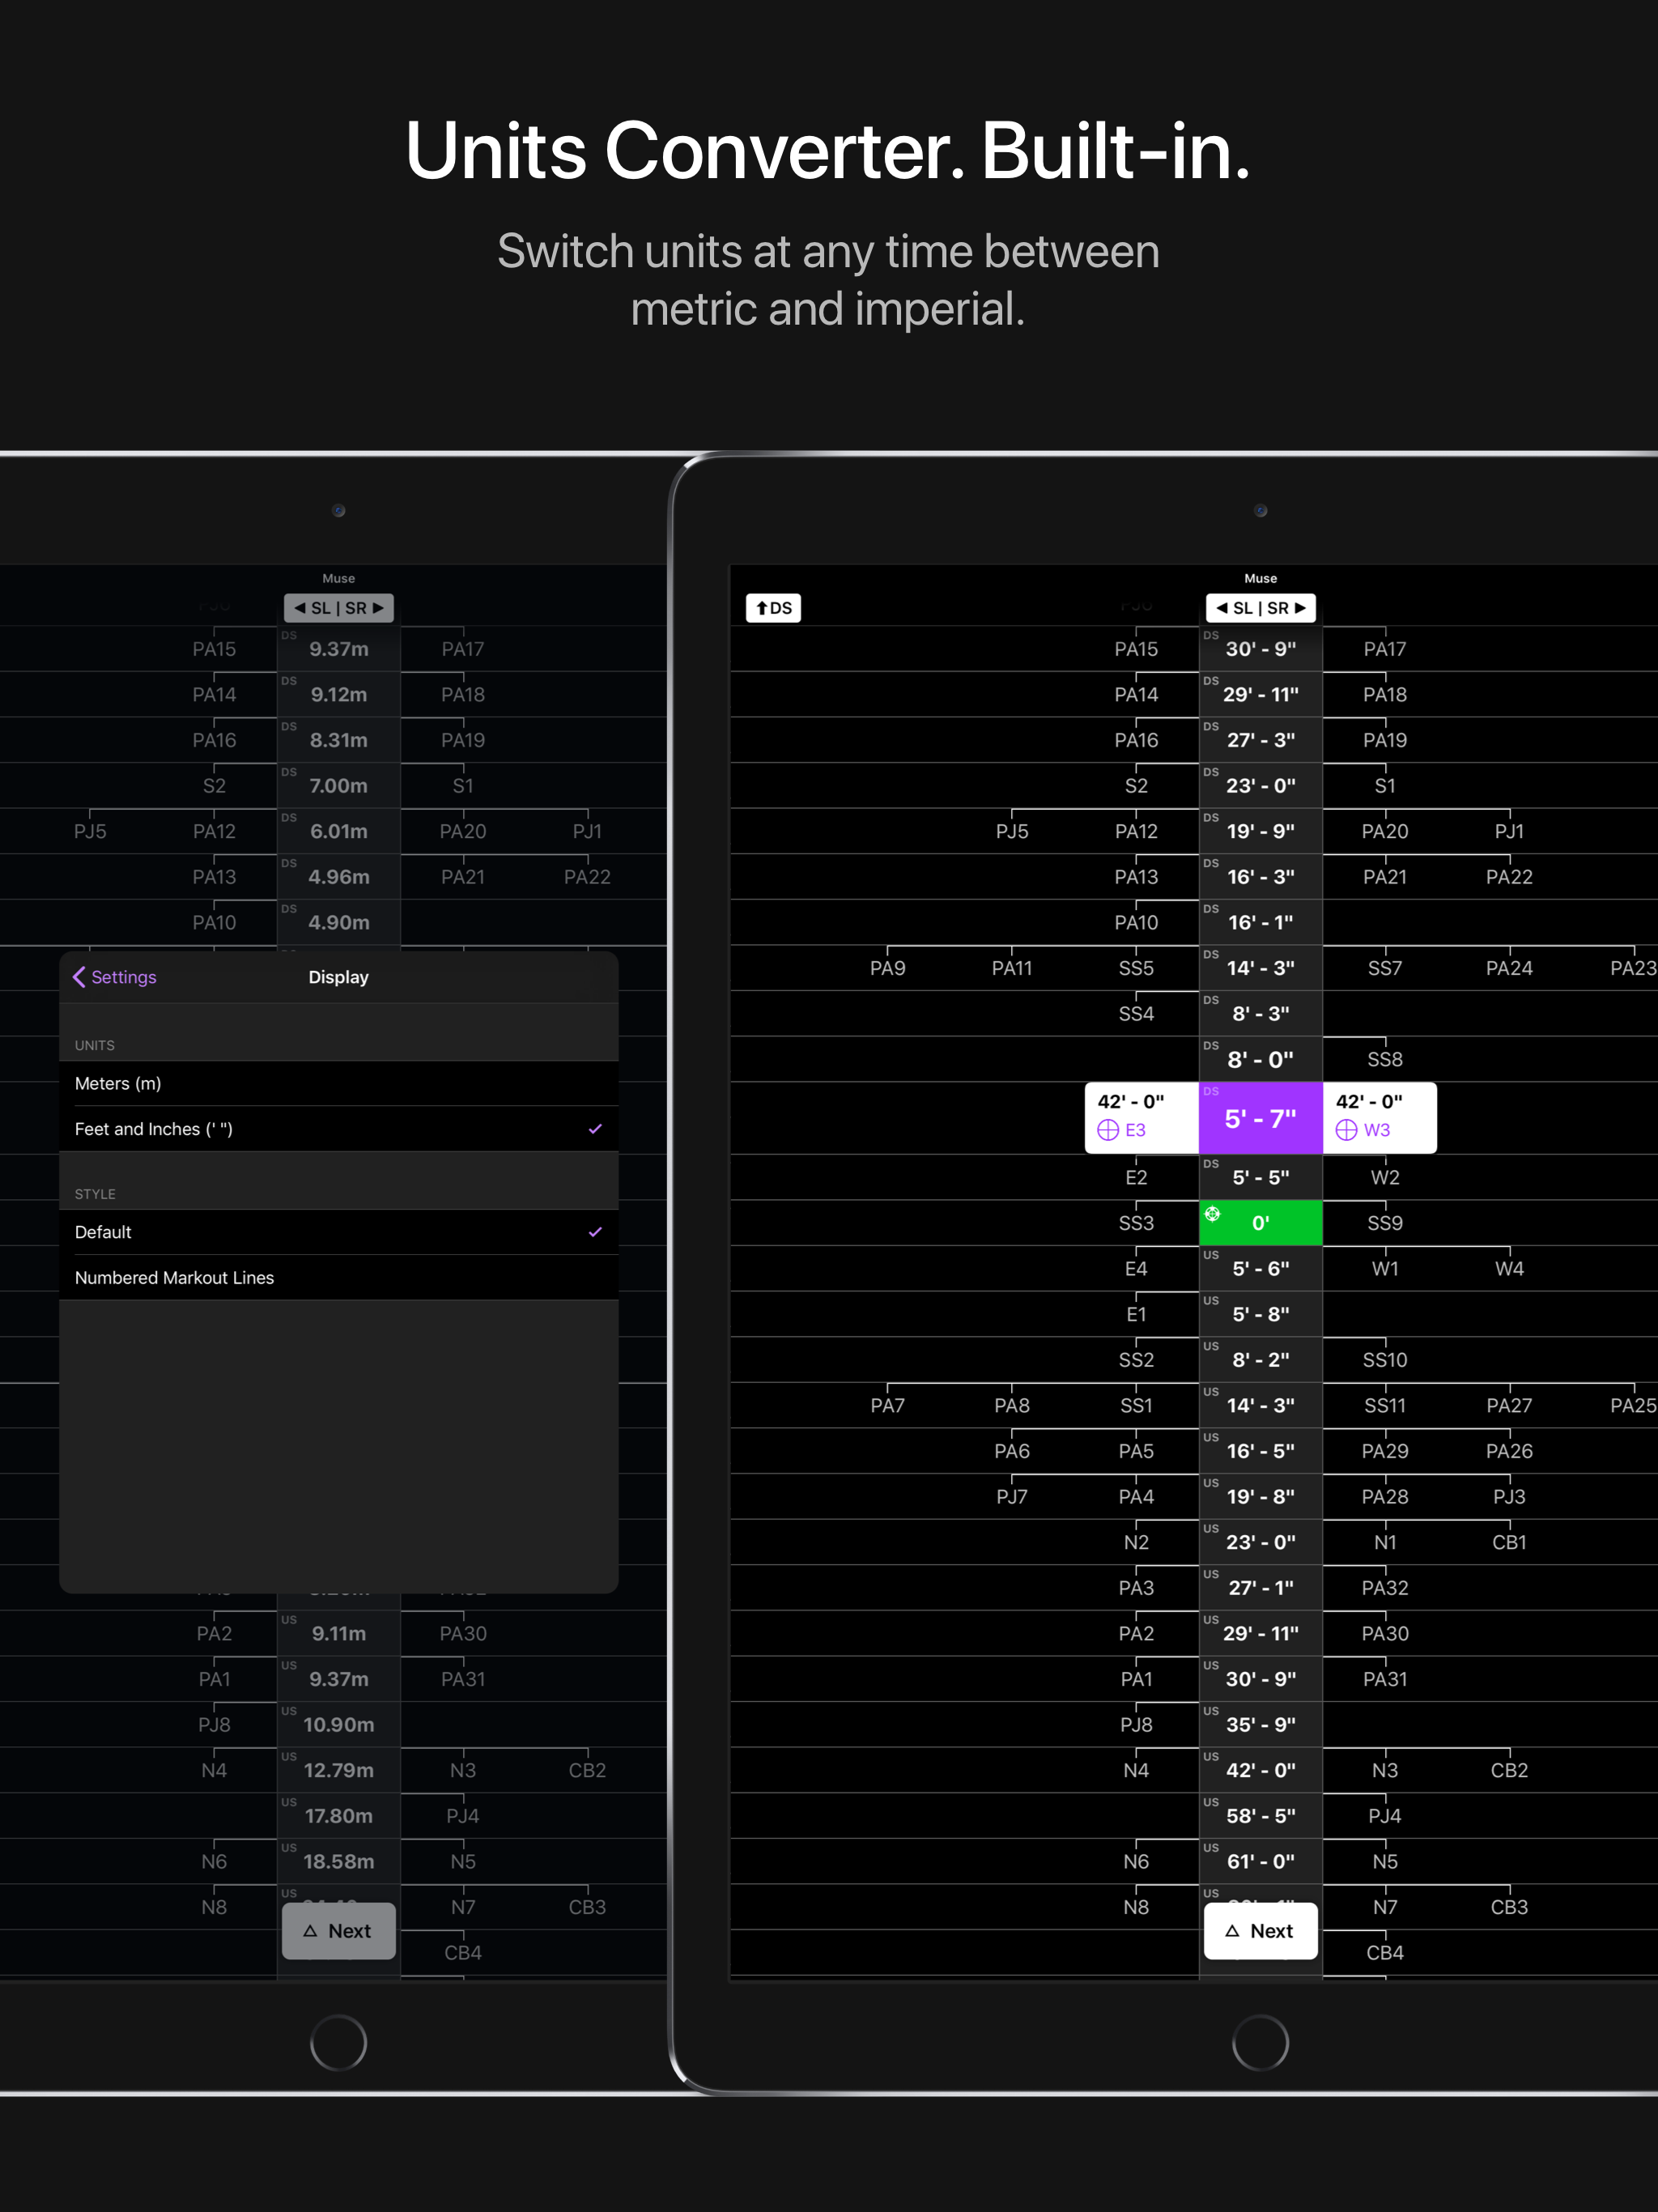Tap the green crosshair icon on the 0' cell
Viewport: 1658px width, 2212px height.
1213,1214
